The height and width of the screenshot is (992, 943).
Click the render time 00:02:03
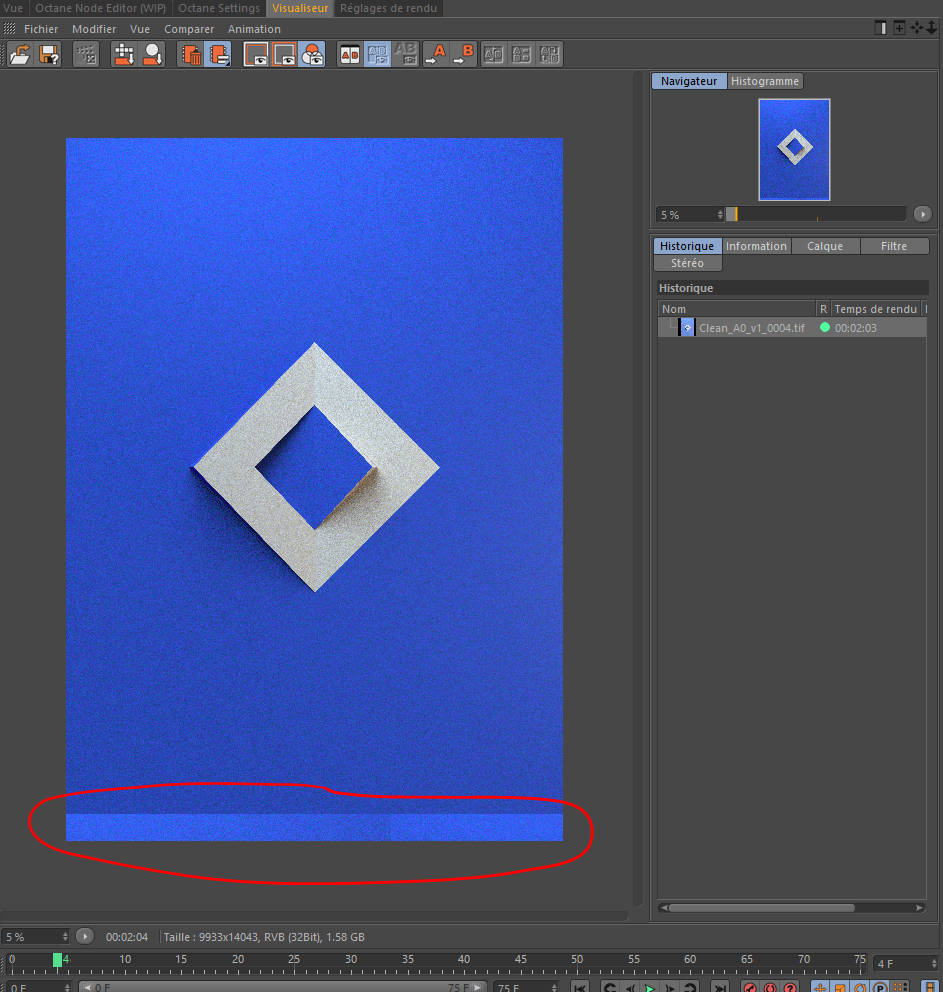(855, 328)
